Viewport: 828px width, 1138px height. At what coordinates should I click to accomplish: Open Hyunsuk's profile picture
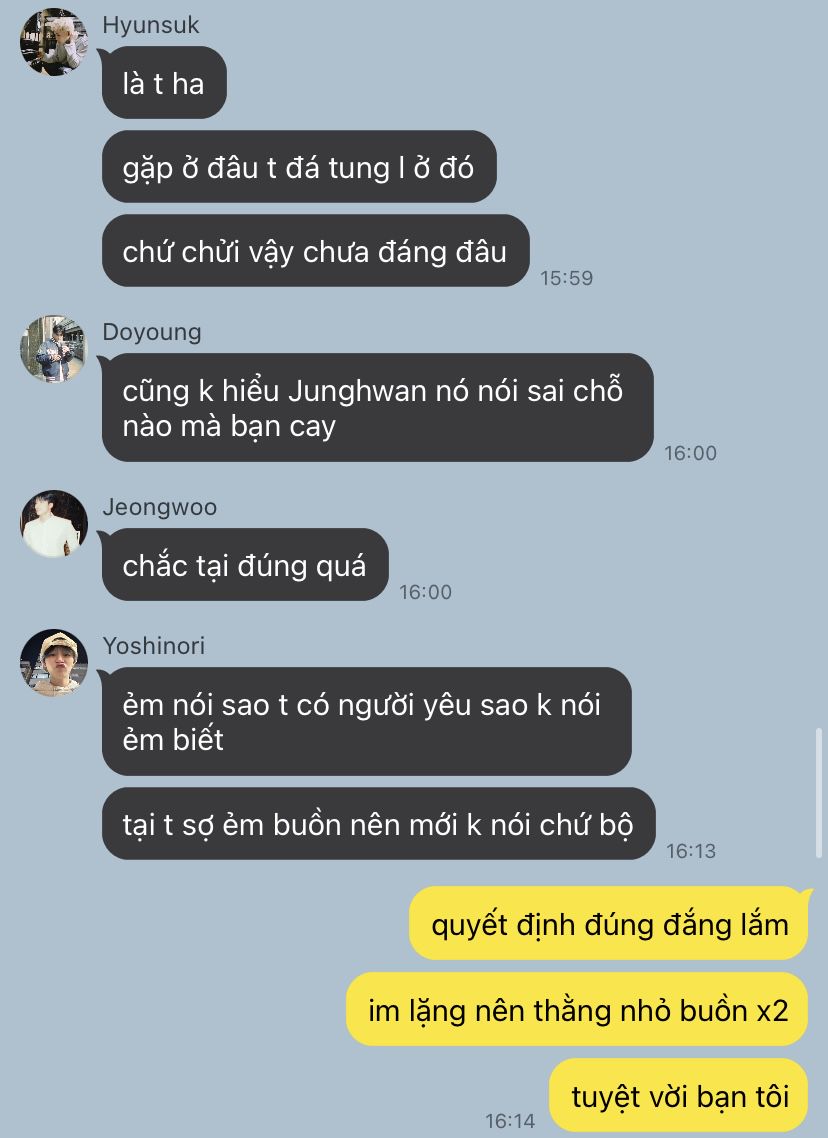coord(54,42)
